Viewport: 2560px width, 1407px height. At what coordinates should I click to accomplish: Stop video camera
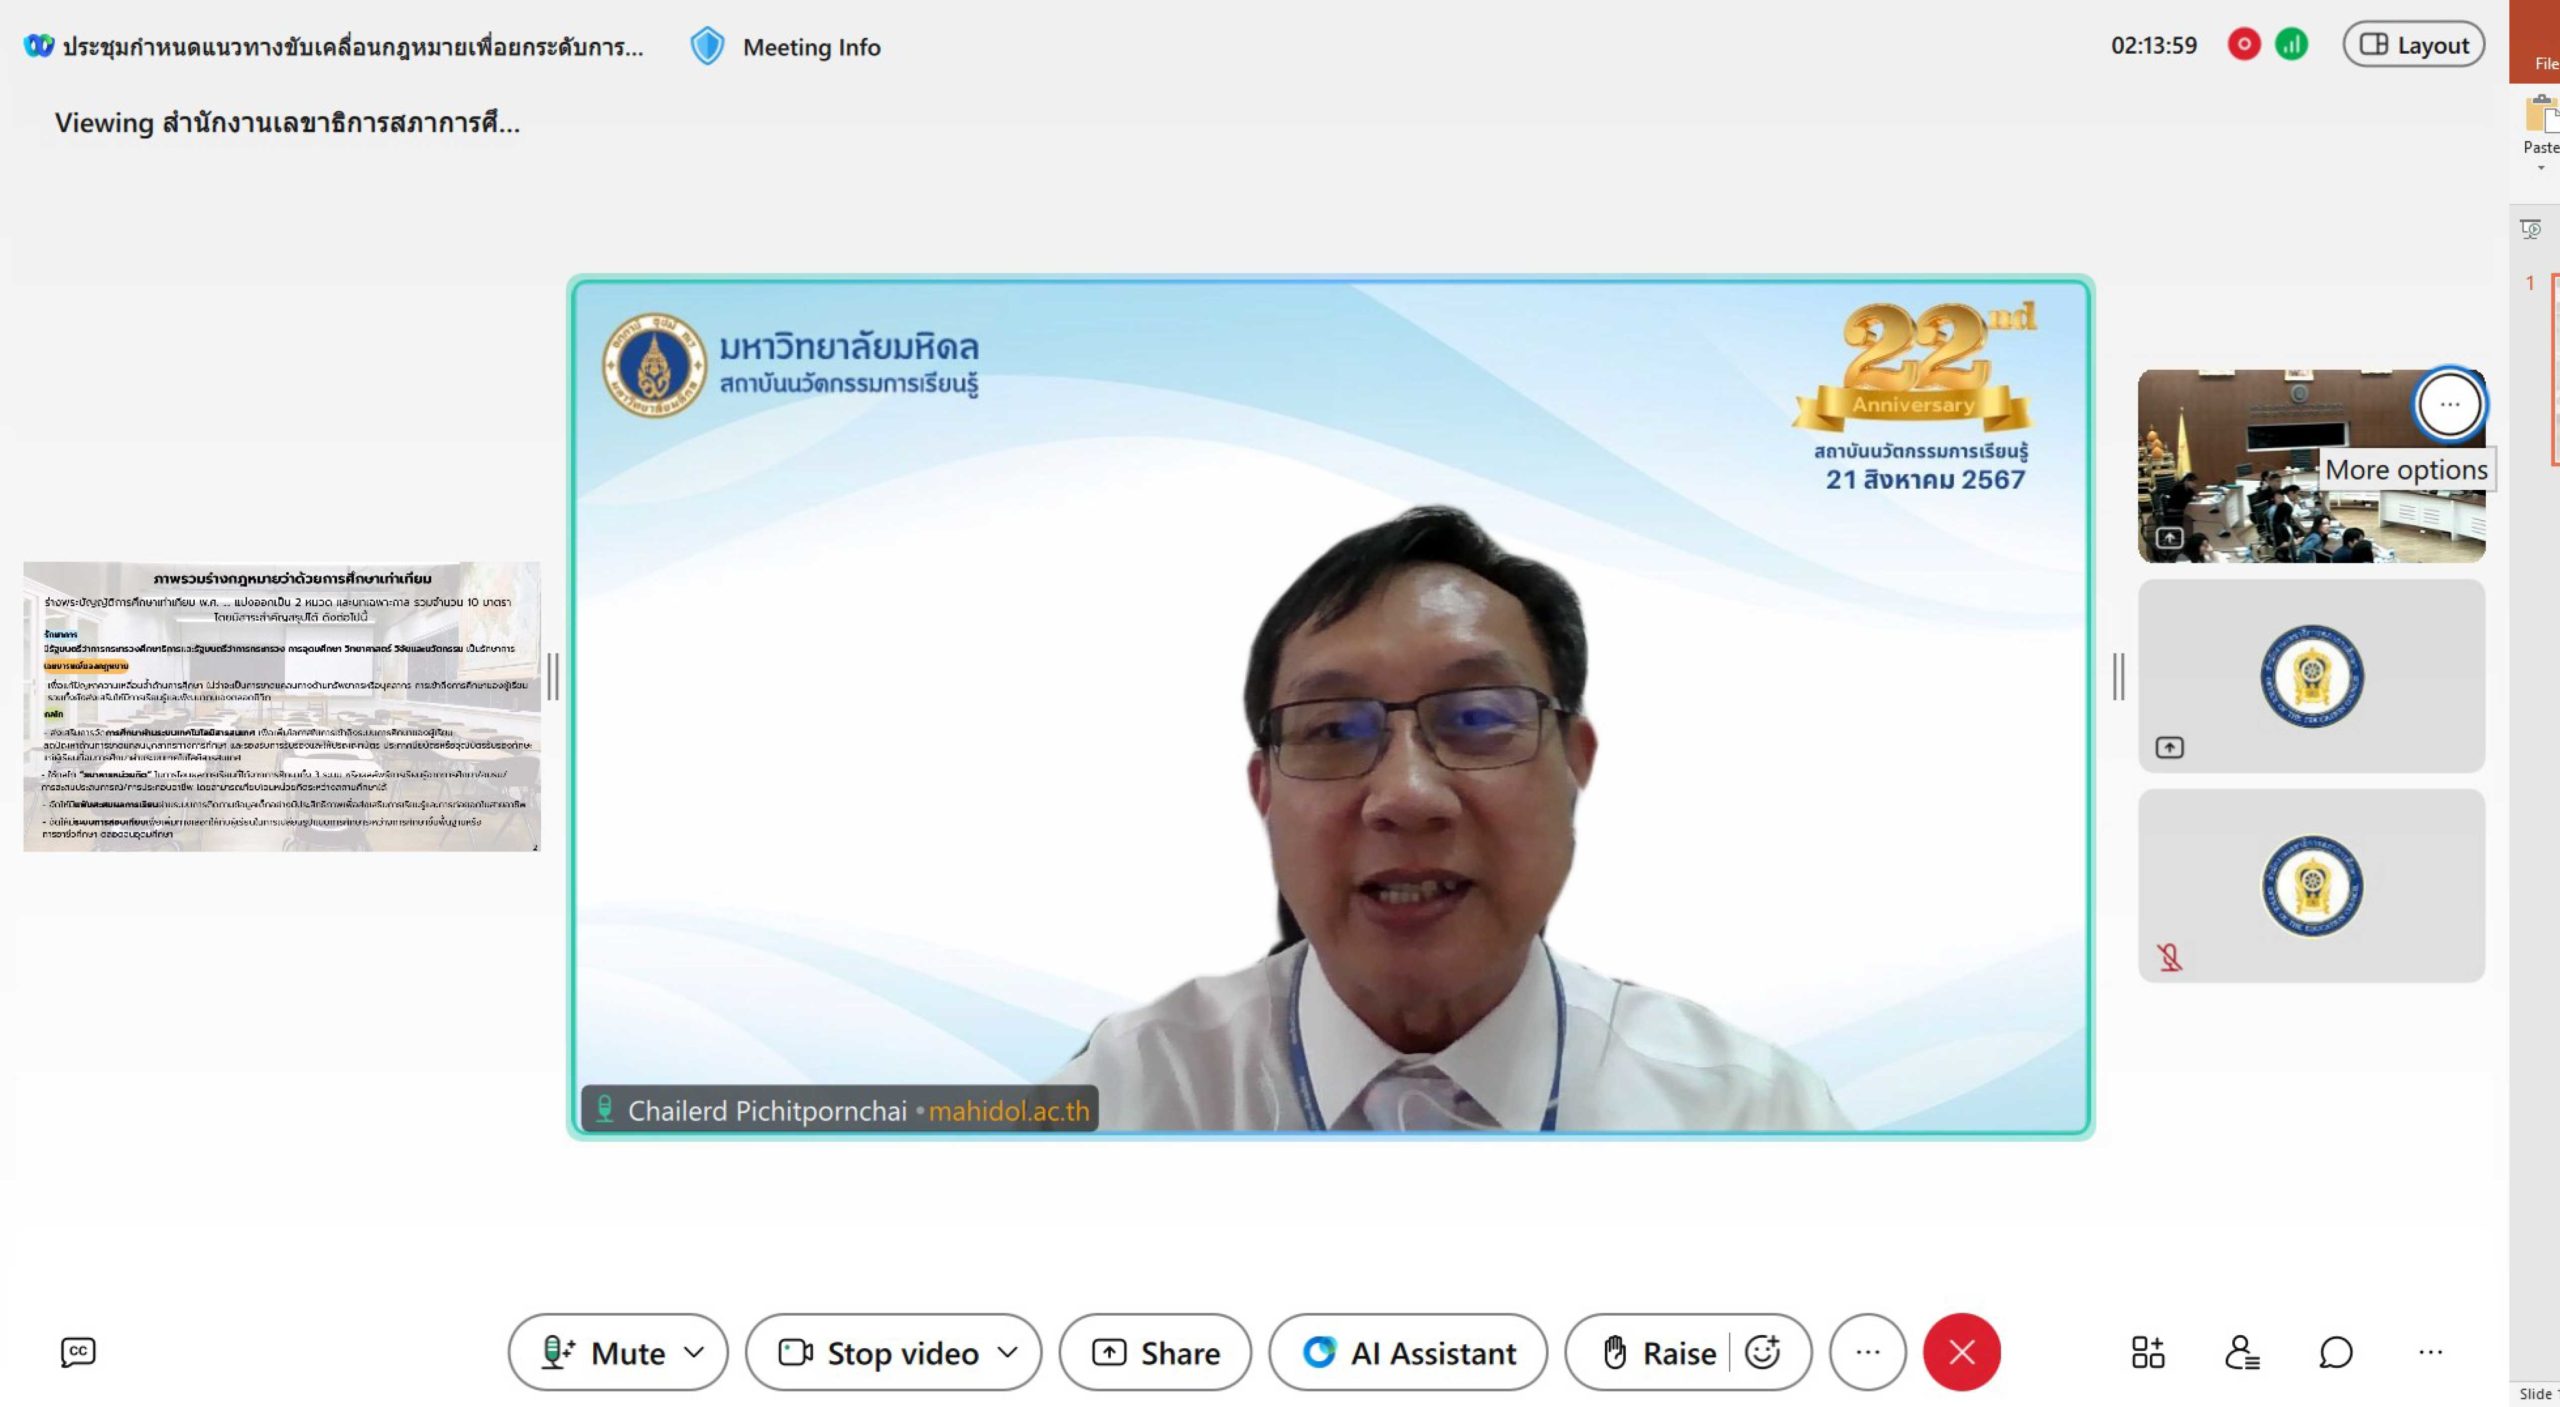tap(878, 1352)
